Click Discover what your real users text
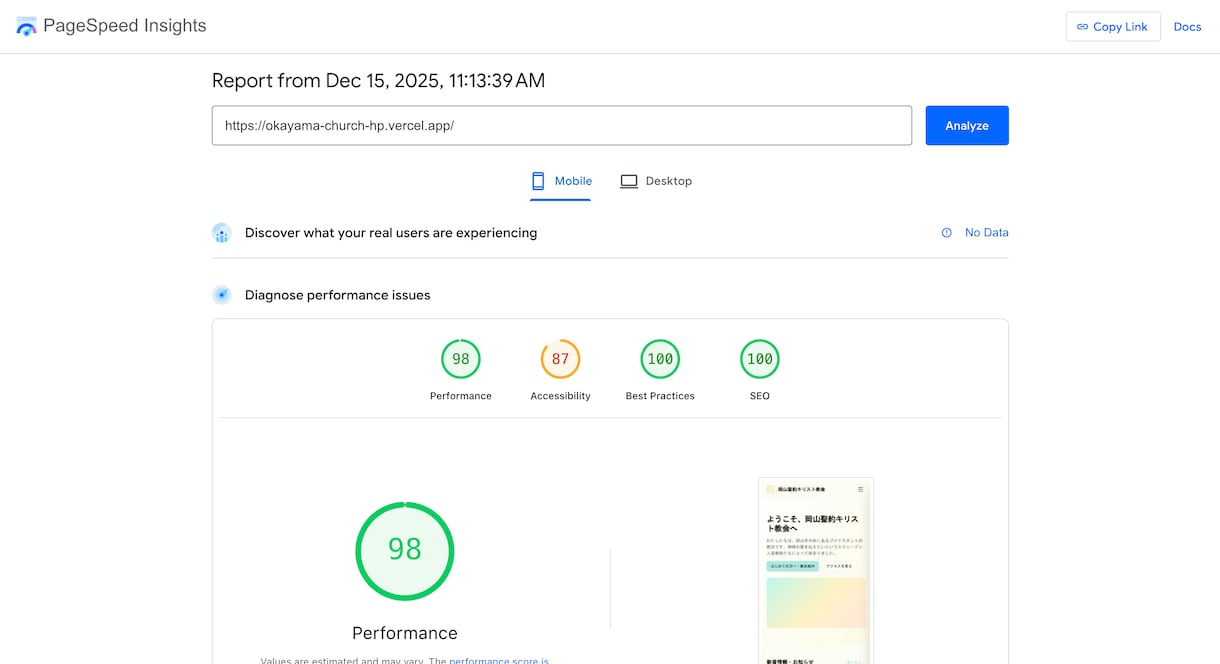The width and height of the screenshot is (1220, 664). pos(391,233)
